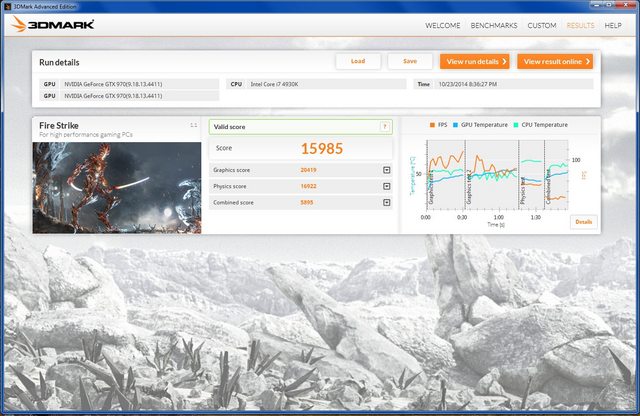Click the CPU Intel Core i7 4930K field
640x416 pixels.
coord(316,84)
